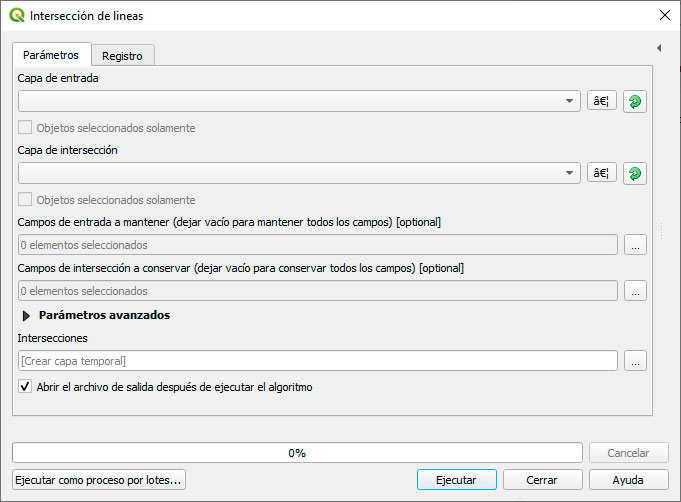The height and width of the screenshot is (502, 681).
Task: Open the file browse button for Capa de entrada
Action: tap(602, 101)
